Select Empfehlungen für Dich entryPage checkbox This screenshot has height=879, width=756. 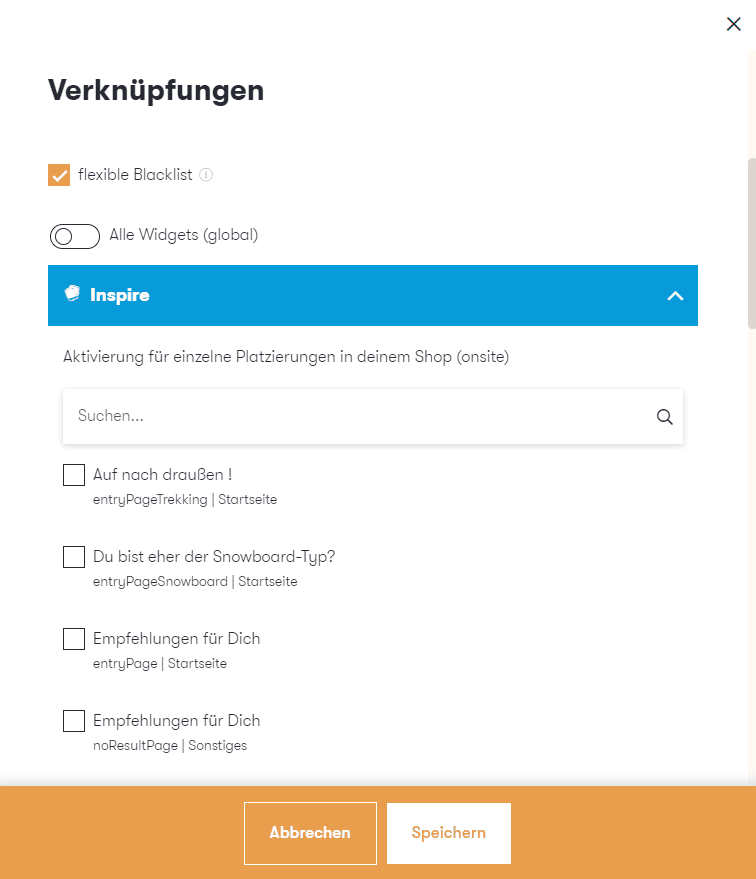pyautogui.click(x=74, y=639)
